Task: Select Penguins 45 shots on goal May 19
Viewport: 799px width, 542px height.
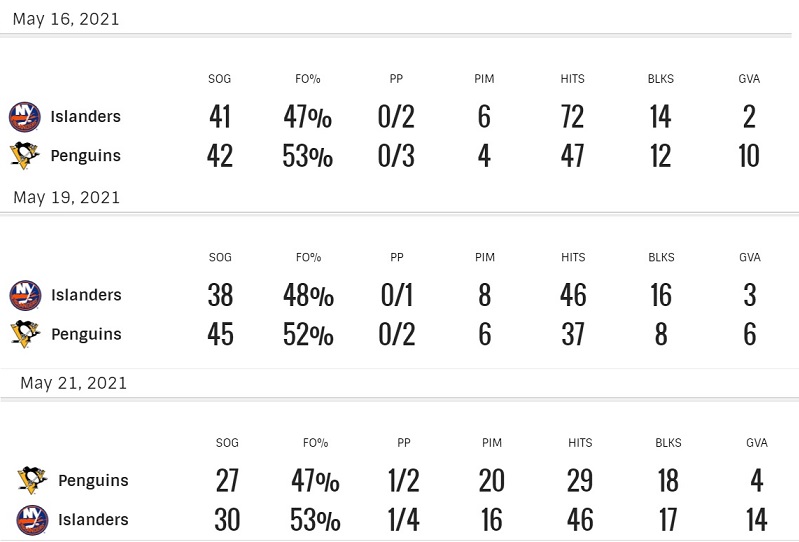Action: click(x=220, y=334)
